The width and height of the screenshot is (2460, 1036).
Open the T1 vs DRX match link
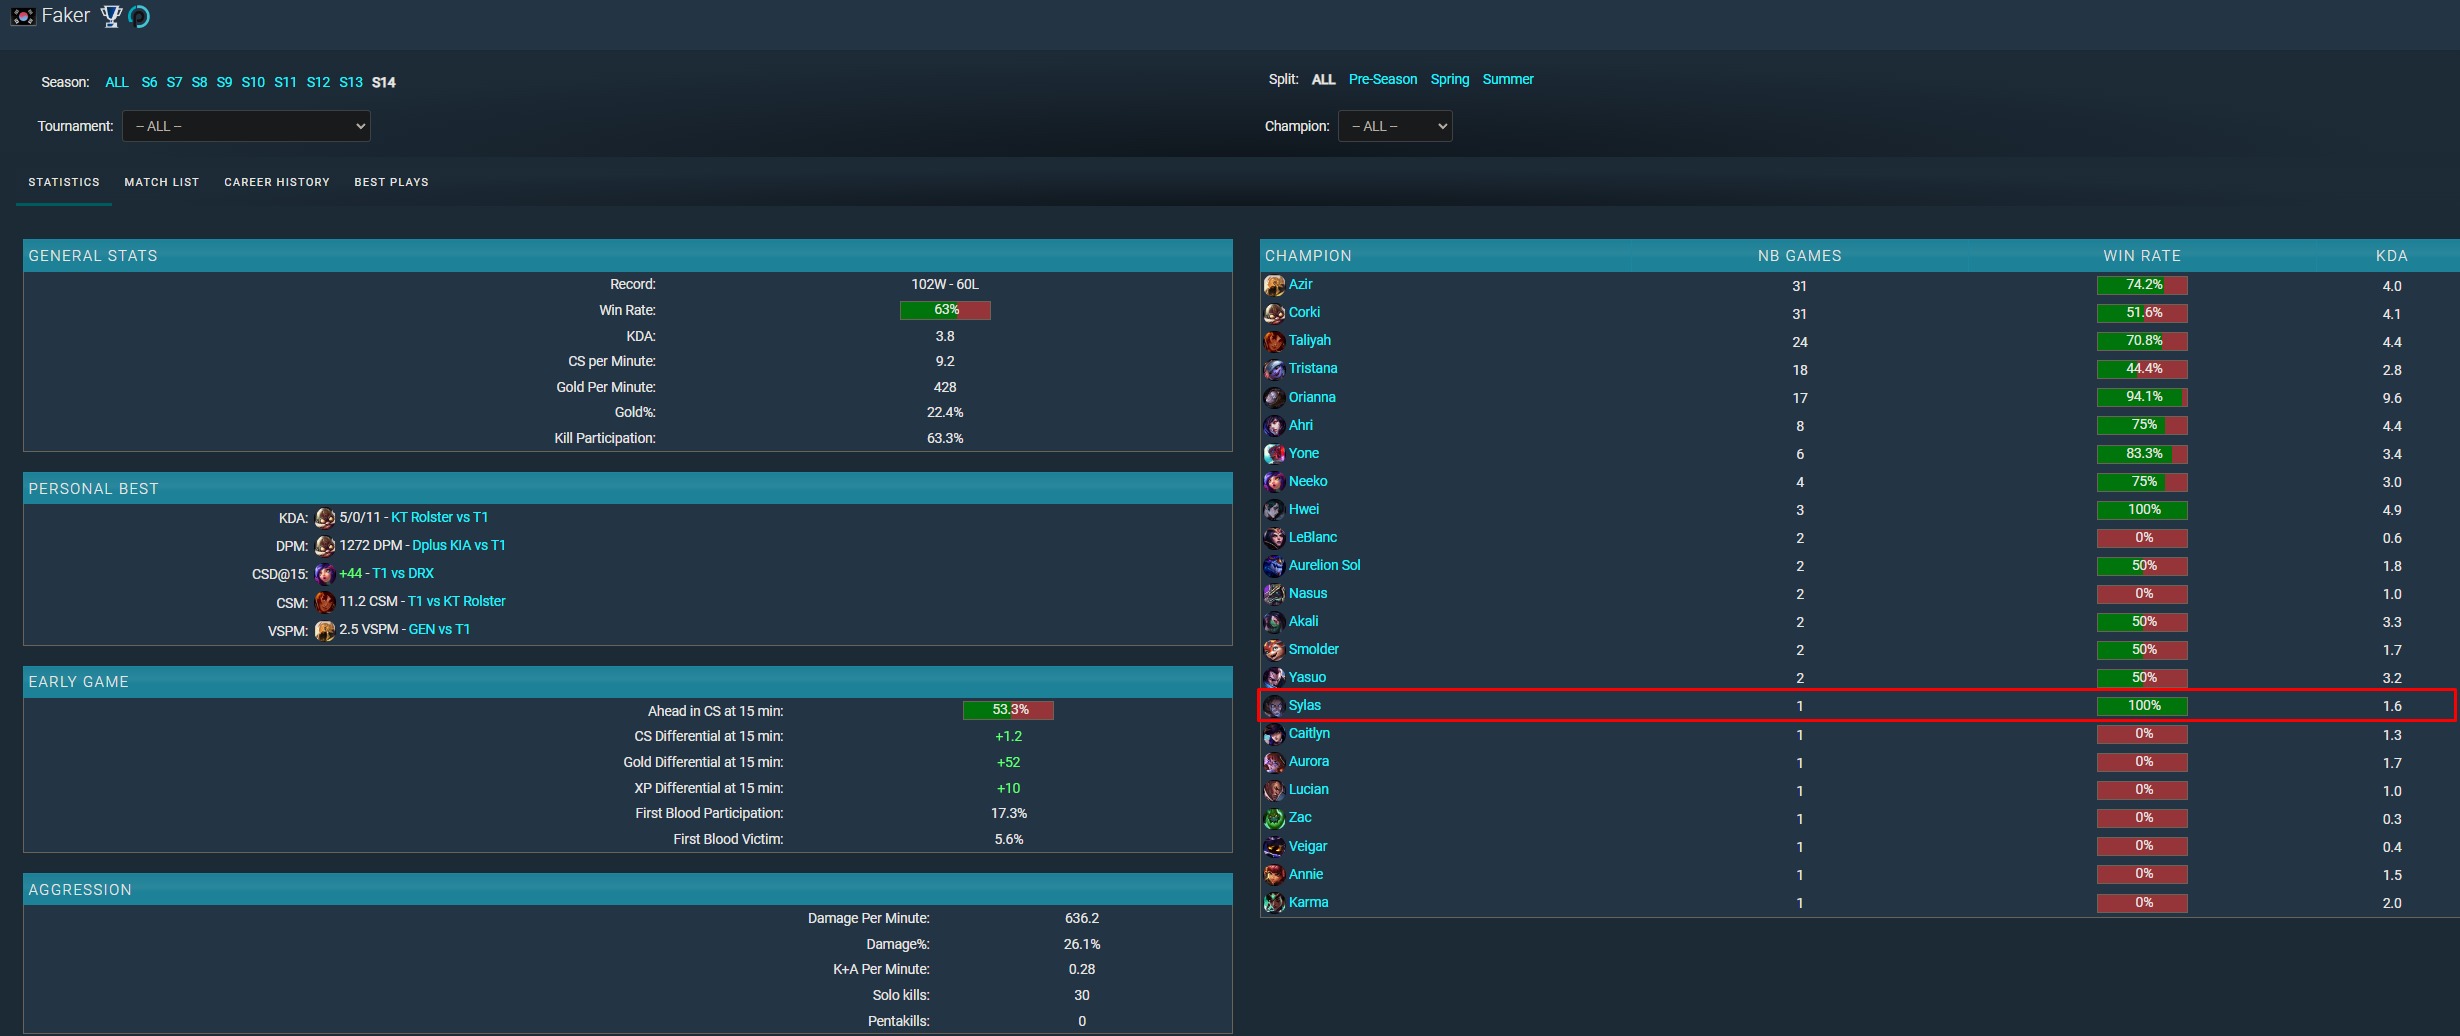point(403,573)
